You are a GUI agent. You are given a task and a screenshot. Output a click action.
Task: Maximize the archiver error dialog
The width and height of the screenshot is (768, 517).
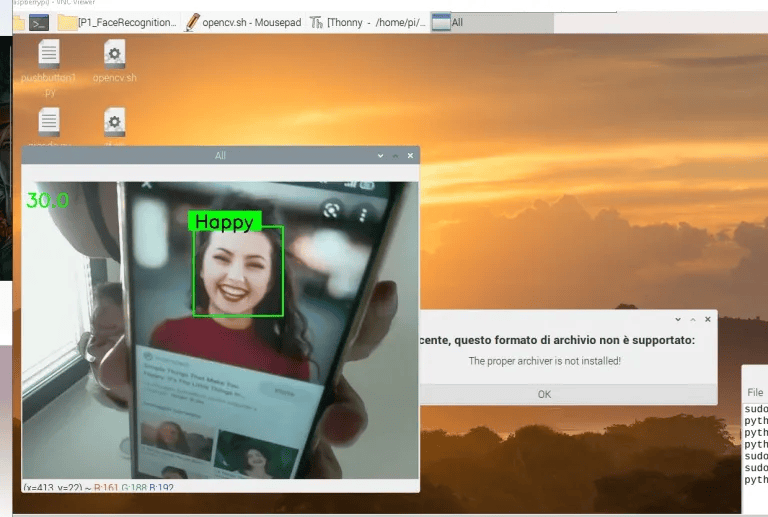[x=693, y=319]
